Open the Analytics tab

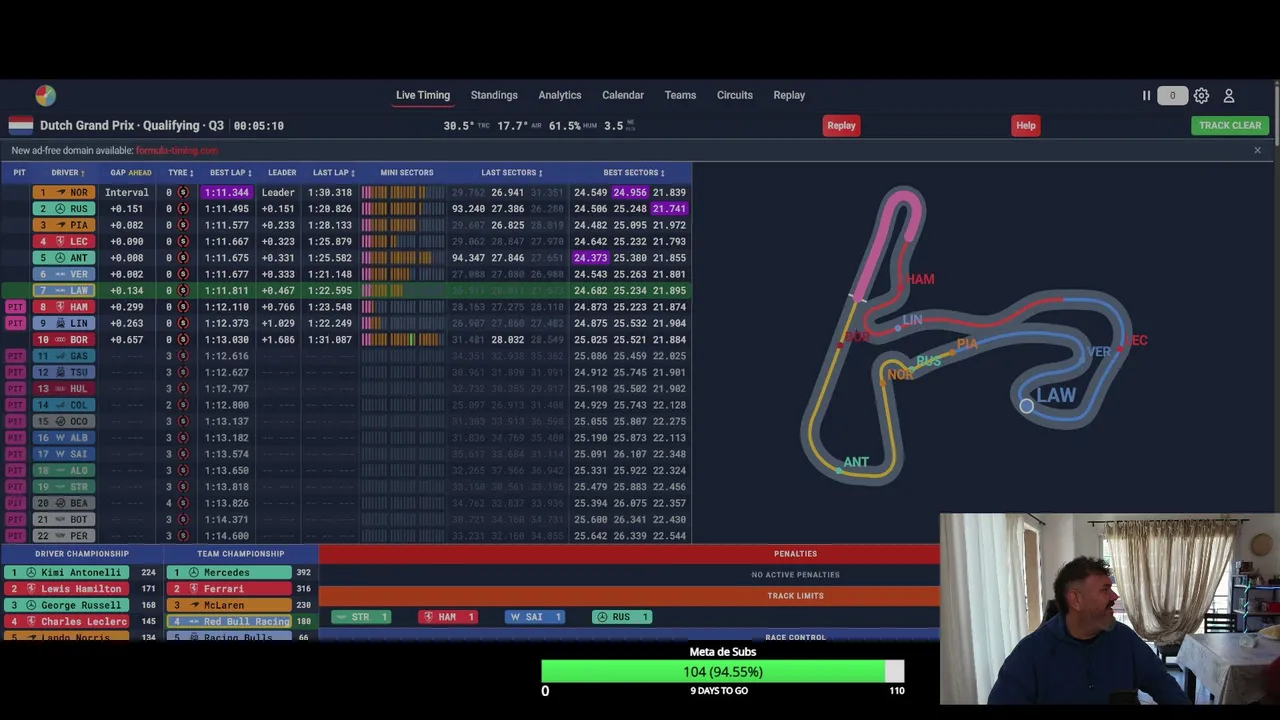point(560,95)
